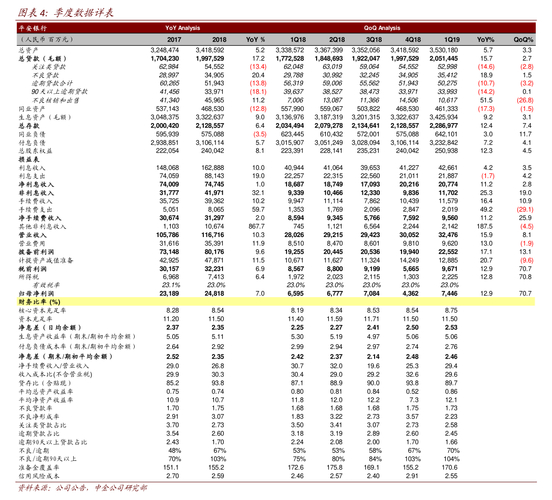552x500 pixels.
Task: Select the '计提资产减值准备' row label
Action: [46, 261]
